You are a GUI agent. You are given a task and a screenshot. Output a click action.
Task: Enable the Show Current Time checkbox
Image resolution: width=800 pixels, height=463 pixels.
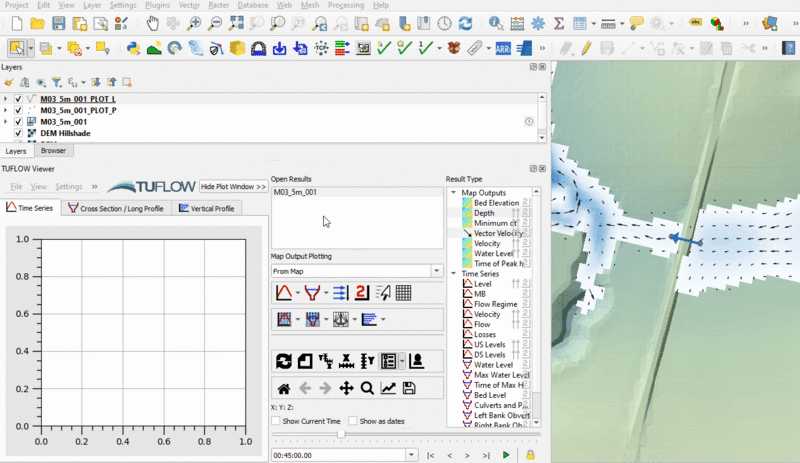[x=276, y=421]
